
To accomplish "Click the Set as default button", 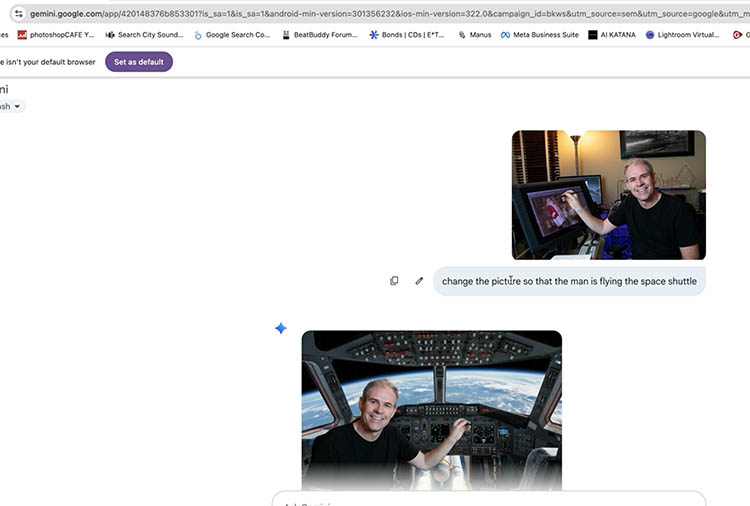I will pyautogui.click(x=139, y=62).
